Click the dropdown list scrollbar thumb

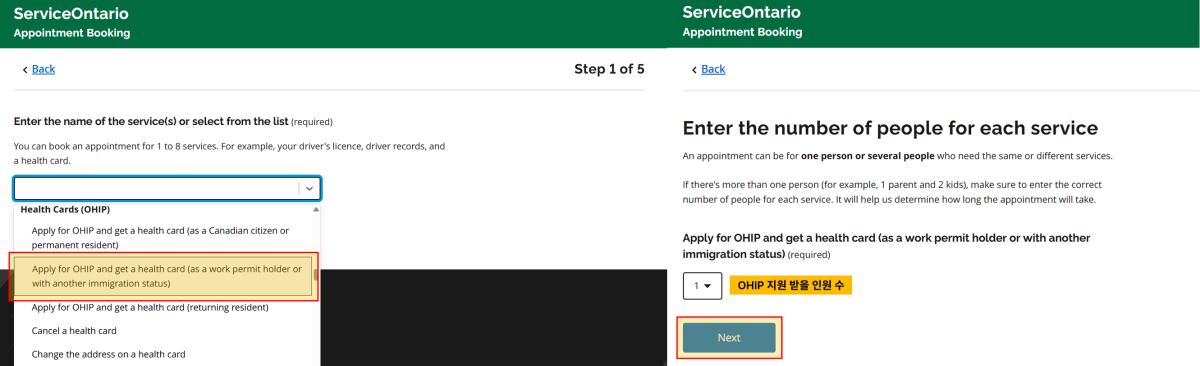tap(317, 275)
